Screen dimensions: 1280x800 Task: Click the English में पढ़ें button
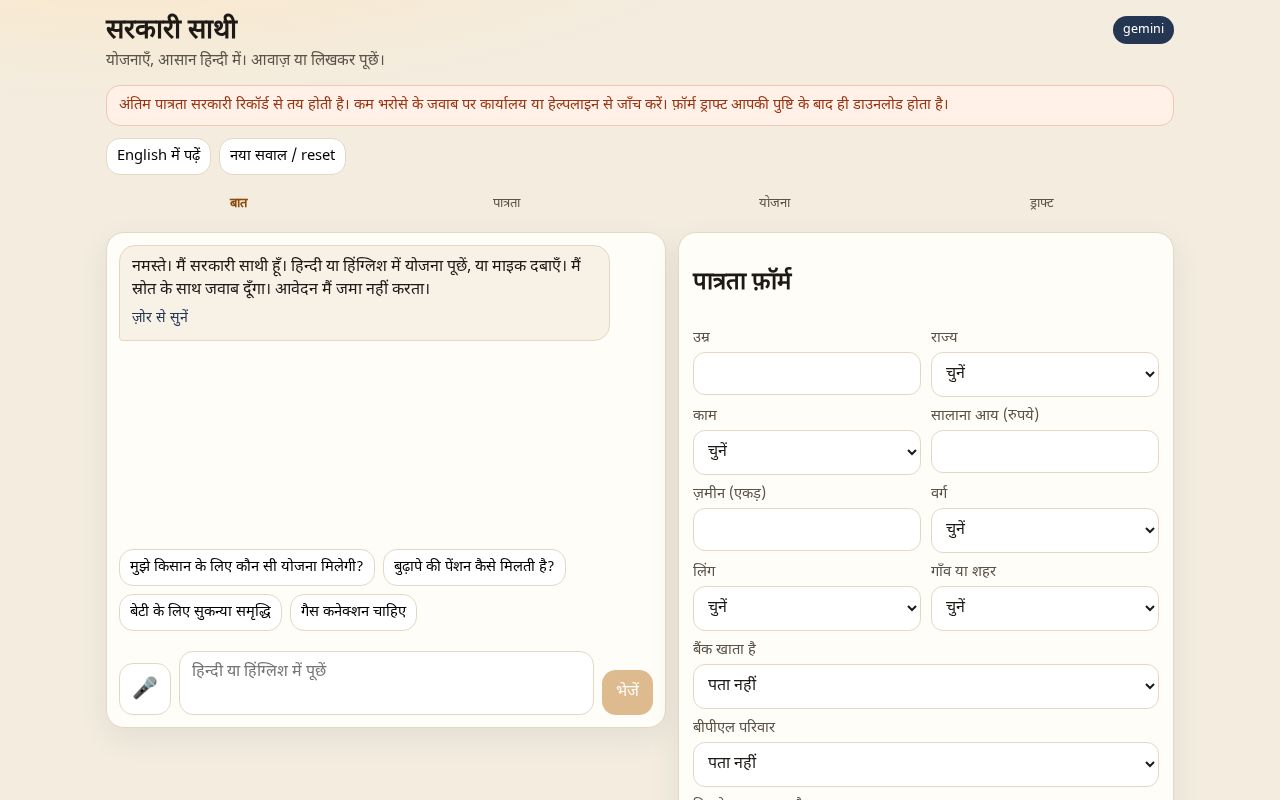point(158,156)
